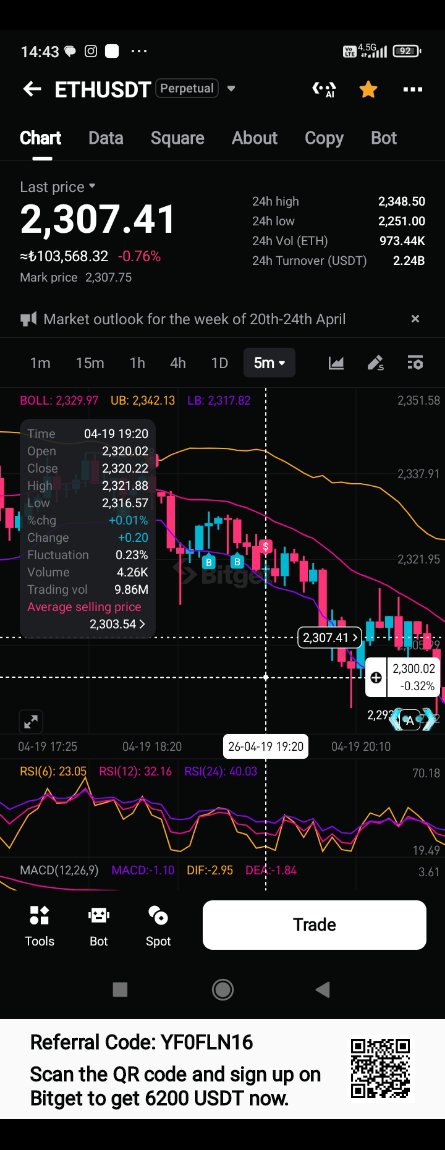This screenshot has height=1150, width=445.
Task: Open the About tab
Action: pos(254,138)
